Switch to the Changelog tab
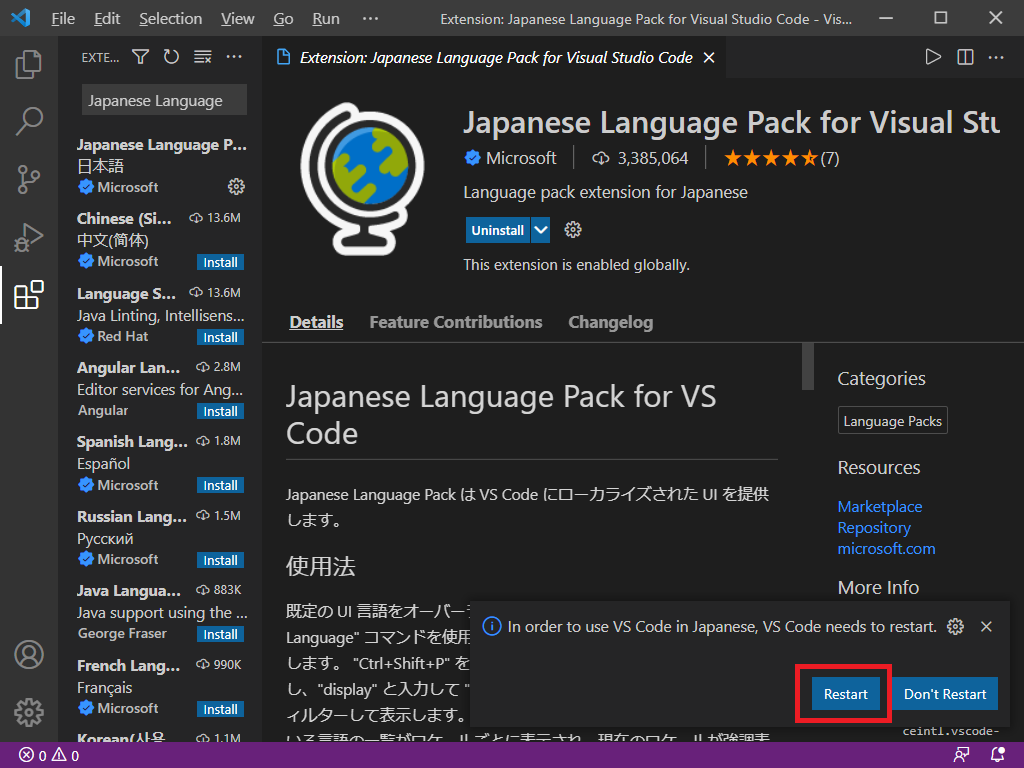The image size is (1024, 768). pyautogui.click(x=611, y=322)
